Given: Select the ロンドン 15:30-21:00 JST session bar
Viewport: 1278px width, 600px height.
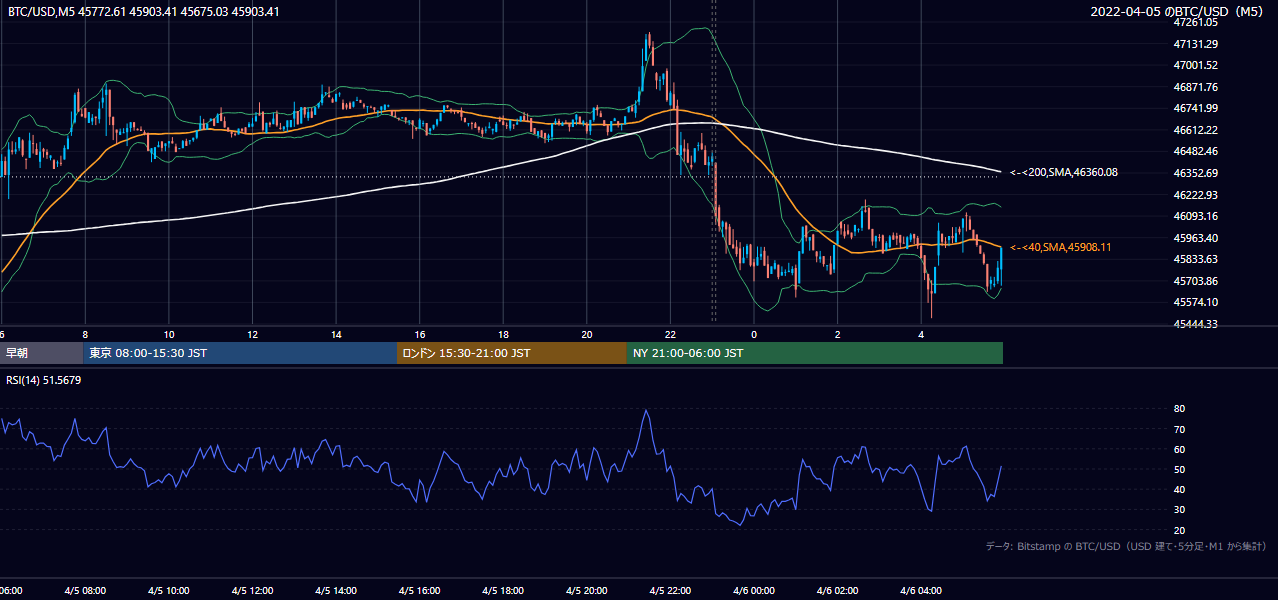Looking at the screenshot, I should (512, 353).
